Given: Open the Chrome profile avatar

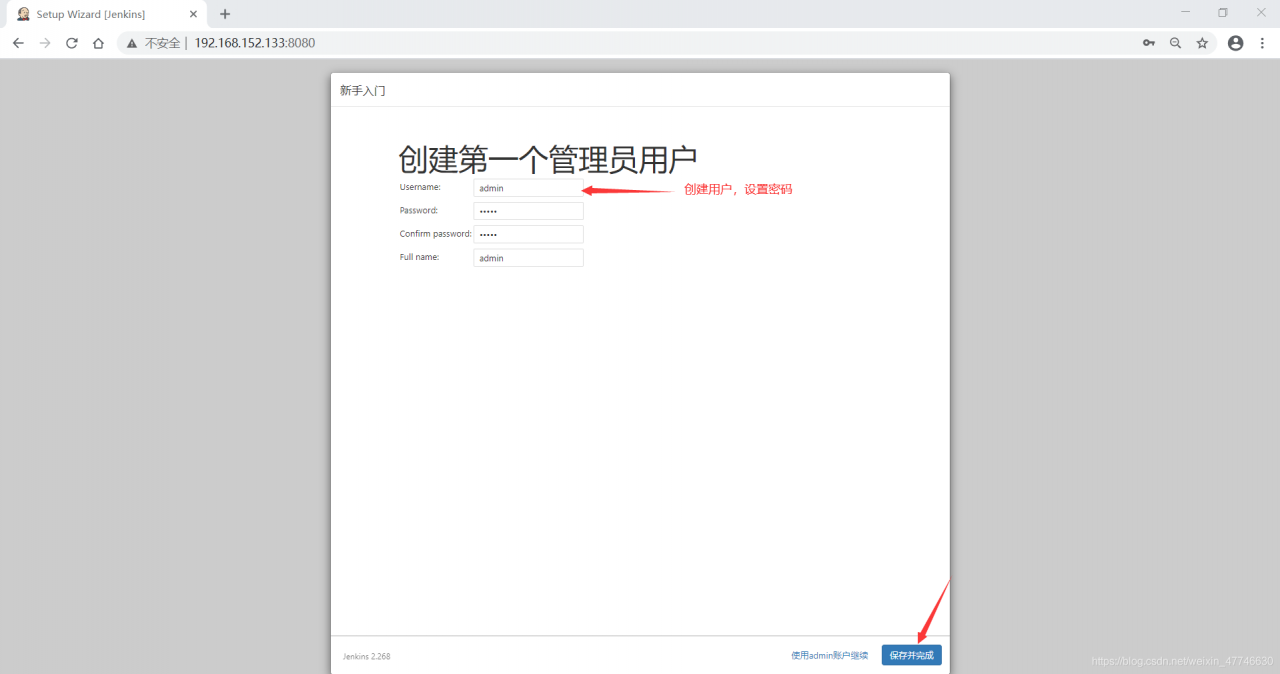Looking at the screenshot, I should click(1235, 43).
